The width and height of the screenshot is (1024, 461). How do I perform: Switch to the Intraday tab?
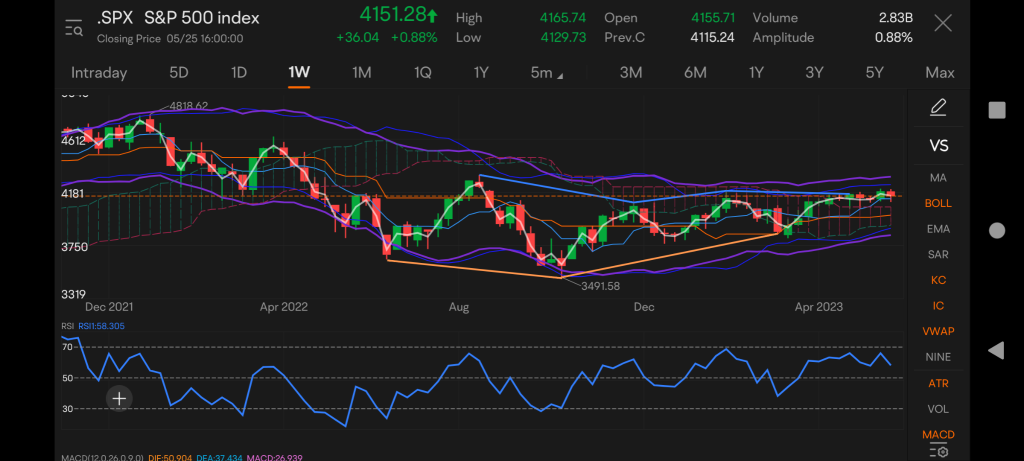click(99, 72)
